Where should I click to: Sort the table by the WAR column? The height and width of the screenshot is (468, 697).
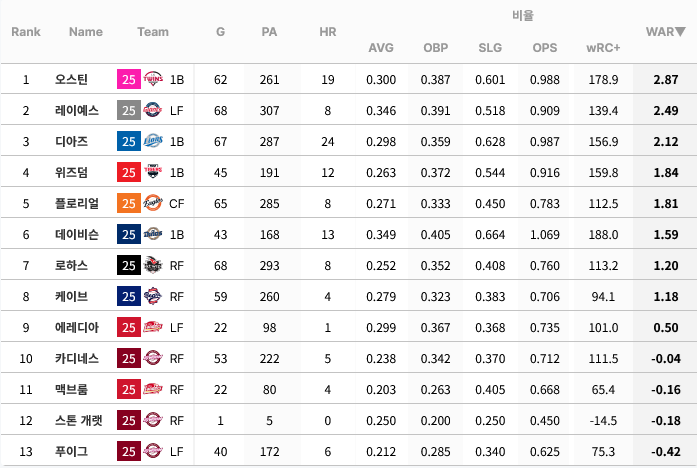(665, 32)
